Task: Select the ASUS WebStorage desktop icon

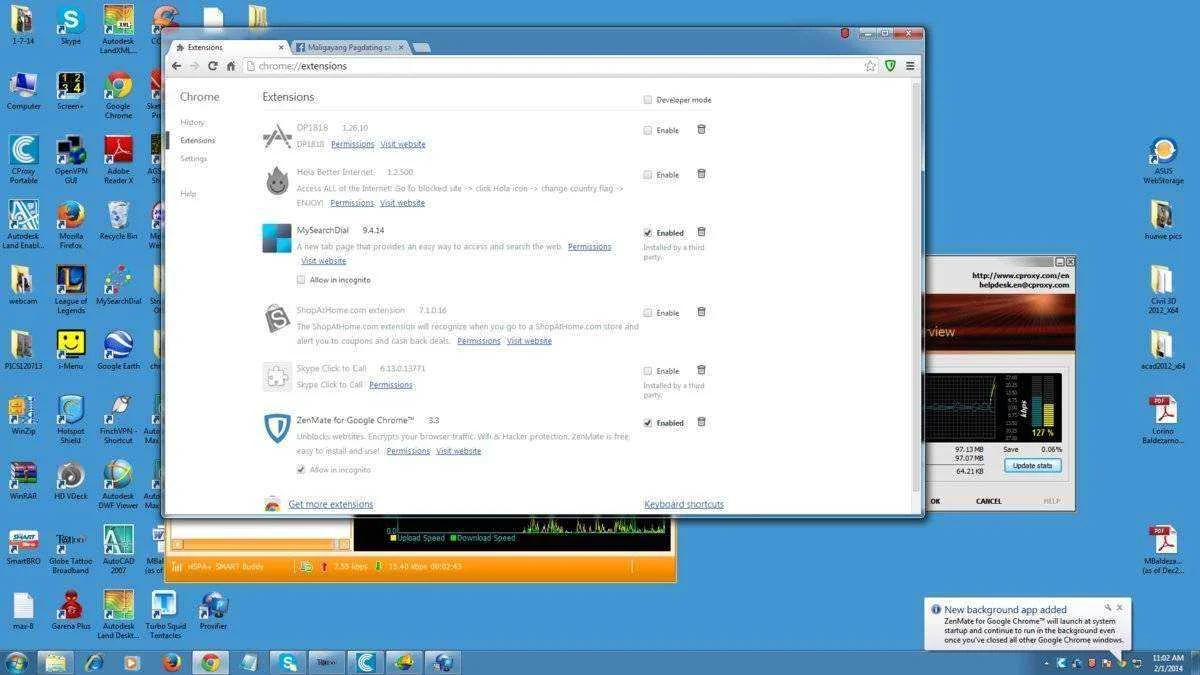Action: tap(1163, 161)
